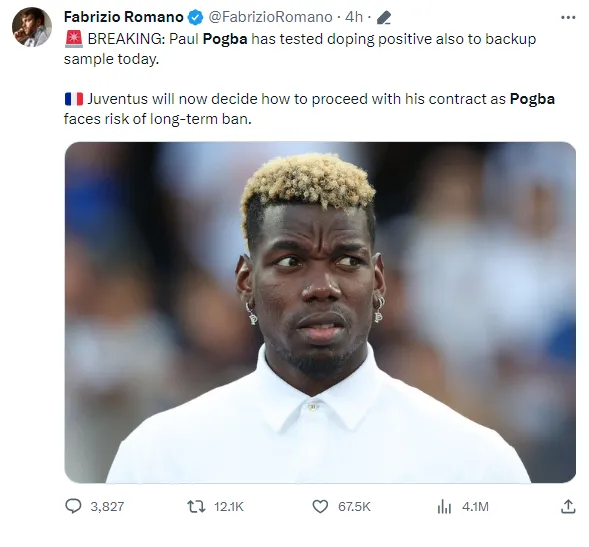Viewport: 589px width, 547px height.
Task: Click the blue verified badge
Action: tap(195, 17)
